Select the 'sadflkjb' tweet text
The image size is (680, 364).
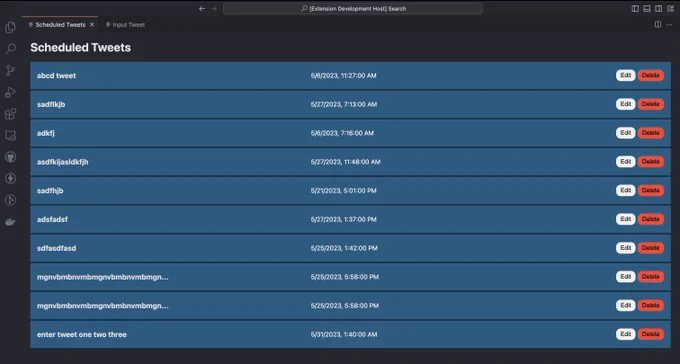click(x=51, y=105)
